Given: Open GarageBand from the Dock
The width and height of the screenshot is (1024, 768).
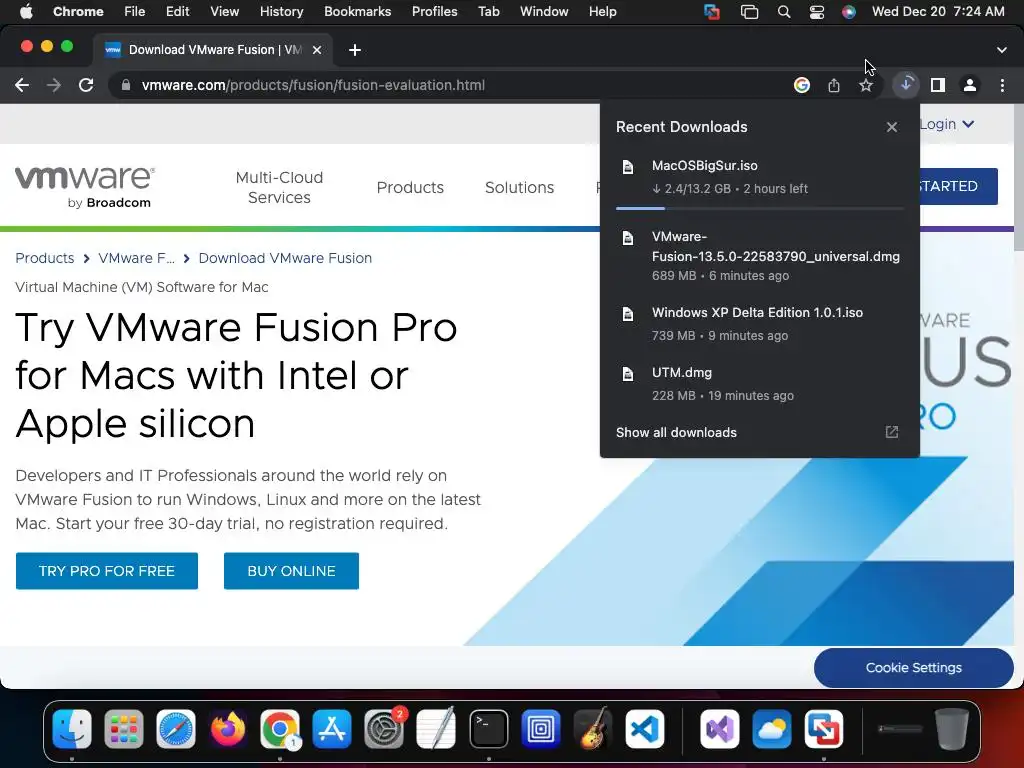Looking at the screenshot, I should coord(592,729).
